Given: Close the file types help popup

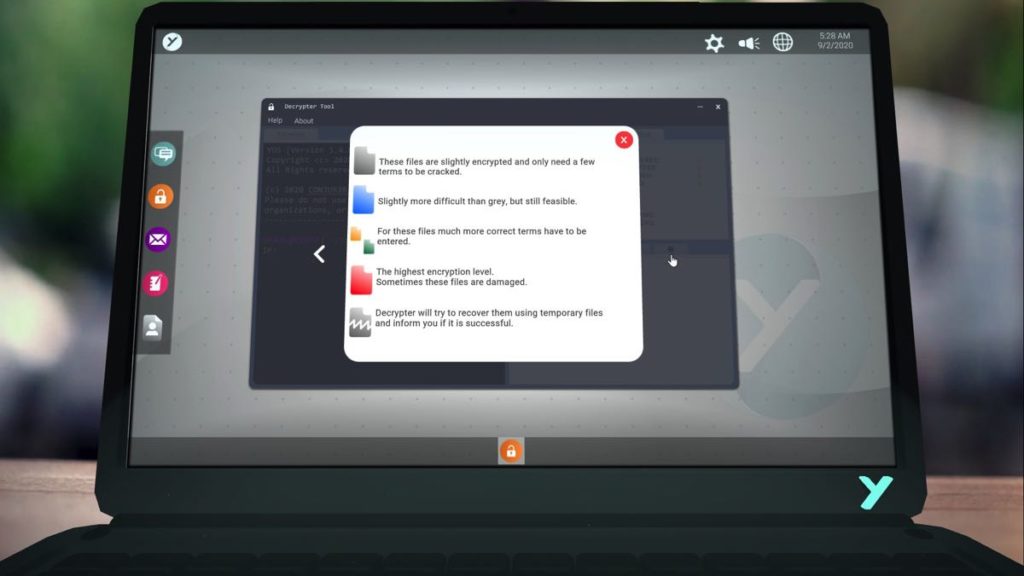Looking at the screenshot, I should (624, 140).
